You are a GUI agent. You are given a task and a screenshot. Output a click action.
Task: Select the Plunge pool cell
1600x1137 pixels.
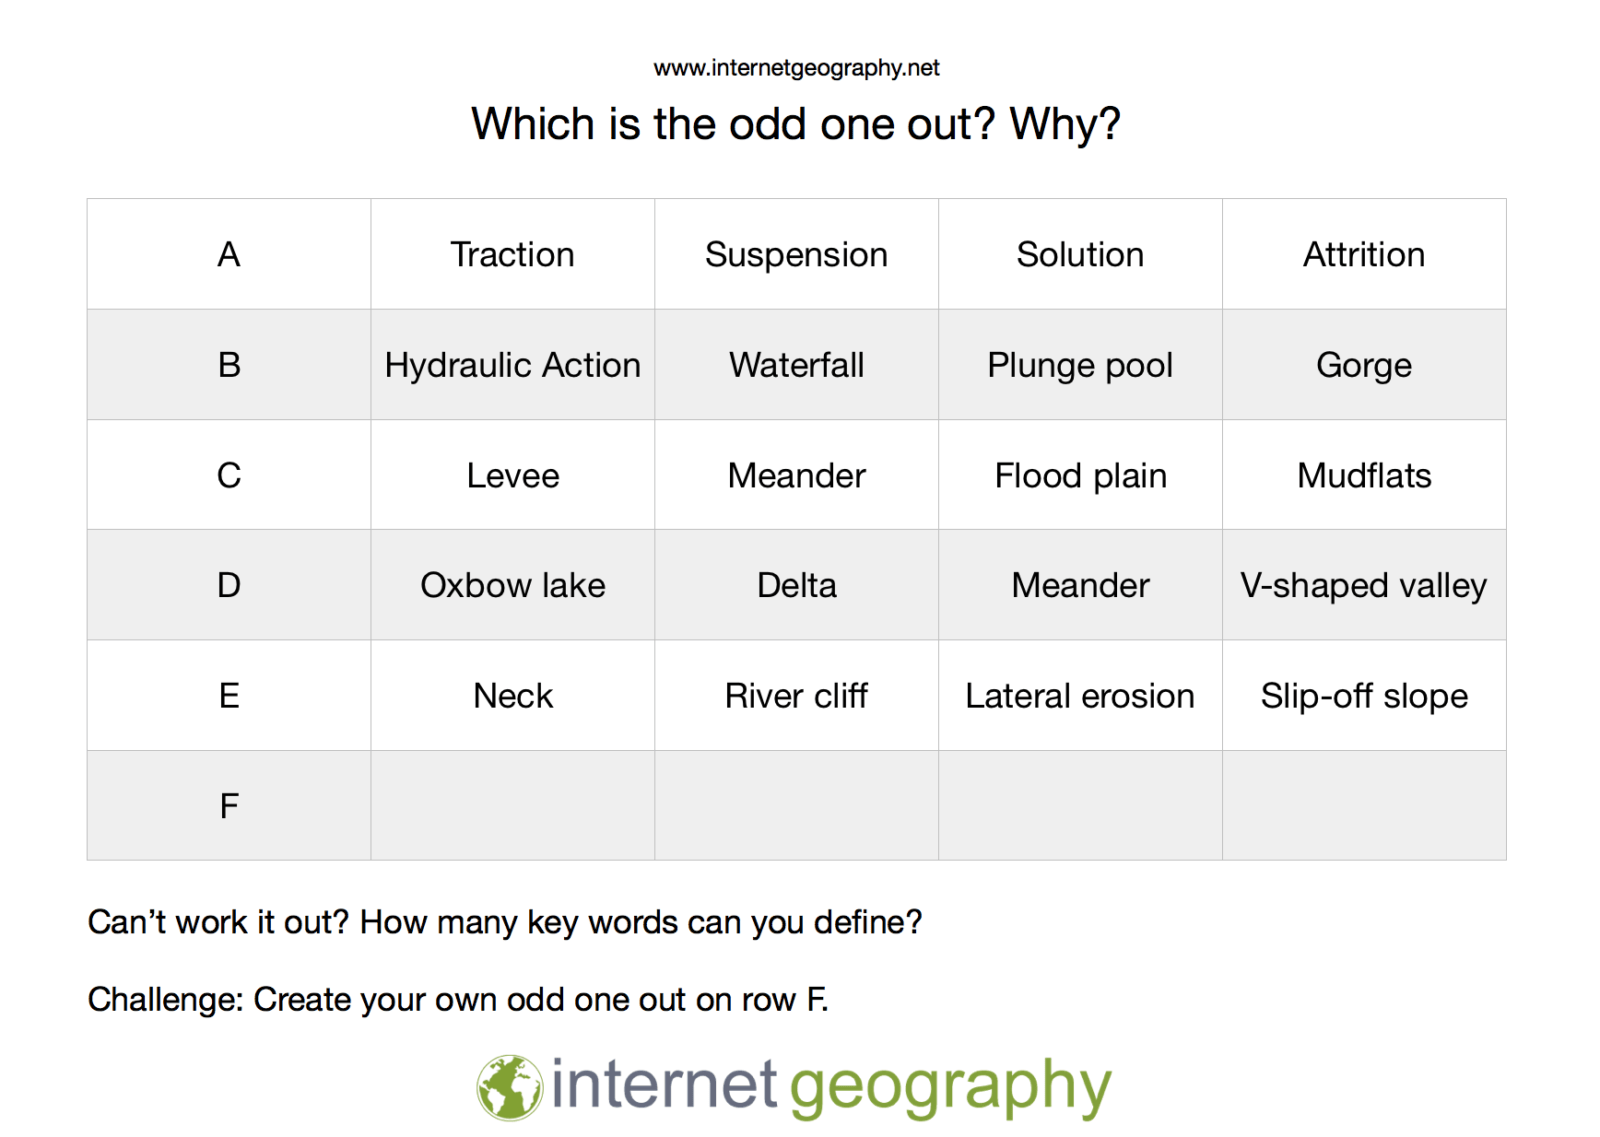point(1080,365)
